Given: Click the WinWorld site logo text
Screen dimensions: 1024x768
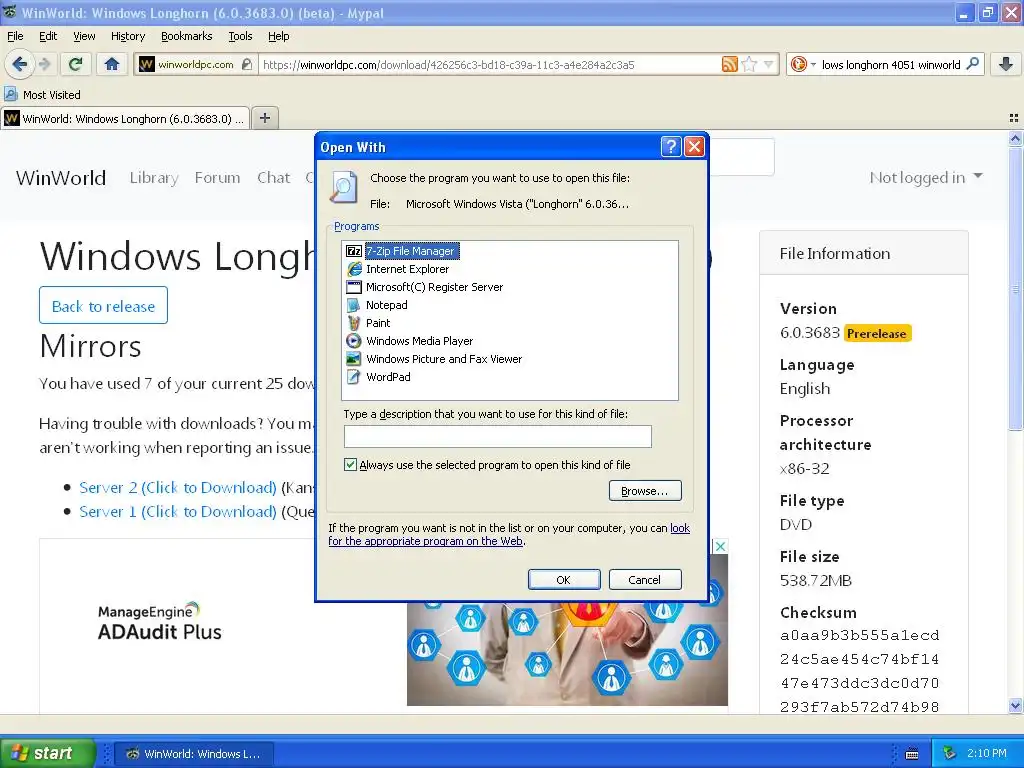Looking at the screenshot, I should point(61,178).
